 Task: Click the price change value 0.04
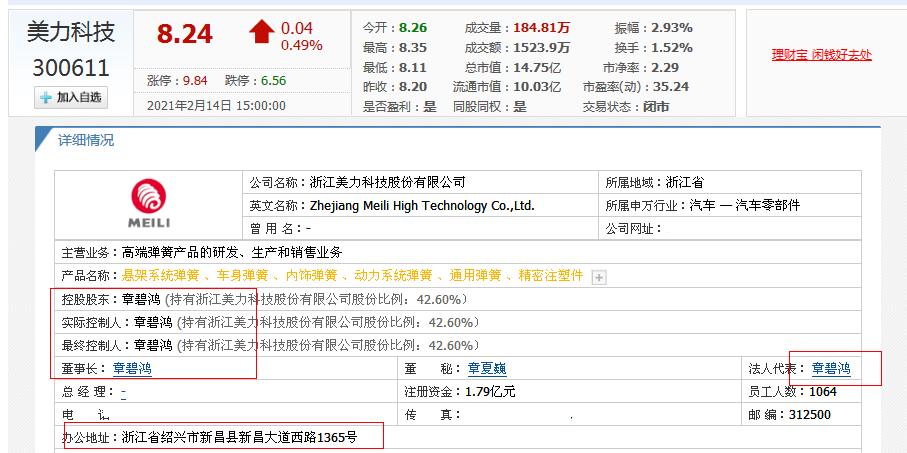coord(297,28)
